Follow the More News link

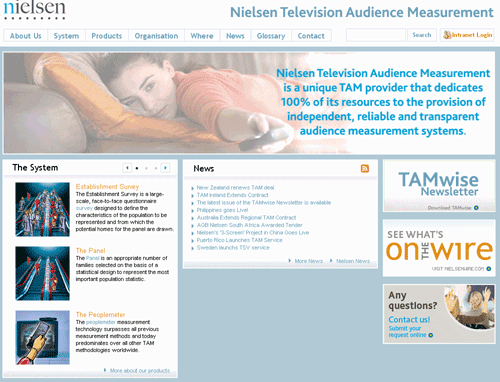pos(309,261)
